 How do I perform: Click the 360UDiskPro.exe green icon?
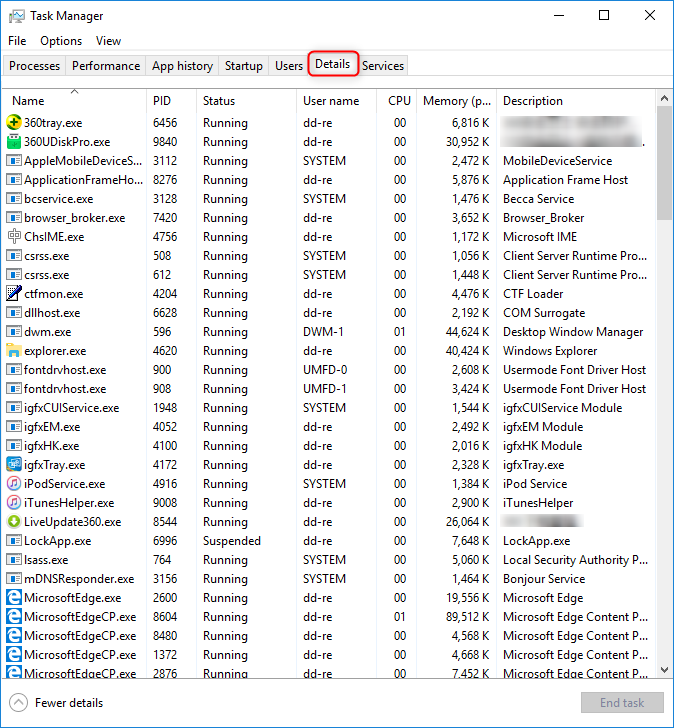point(14,142)
